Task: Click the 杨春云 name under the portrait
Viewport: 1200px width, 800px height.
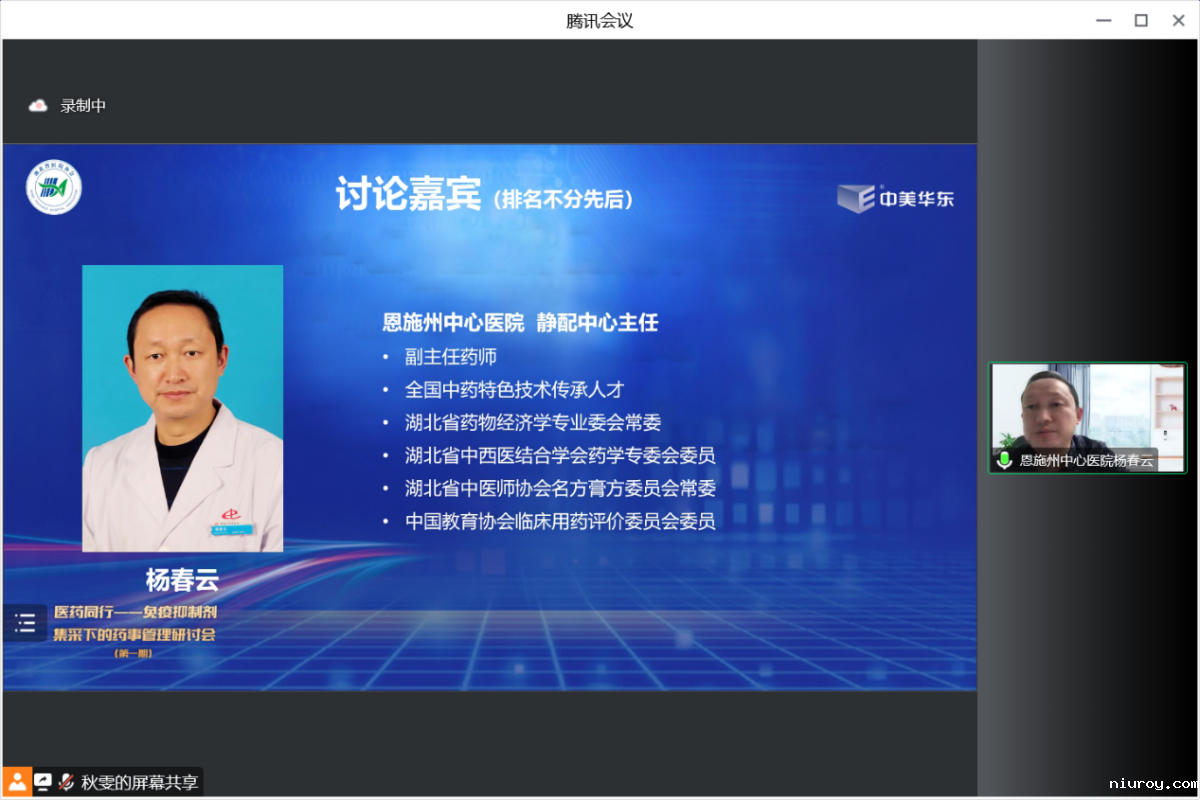Action: coord(182,580)
